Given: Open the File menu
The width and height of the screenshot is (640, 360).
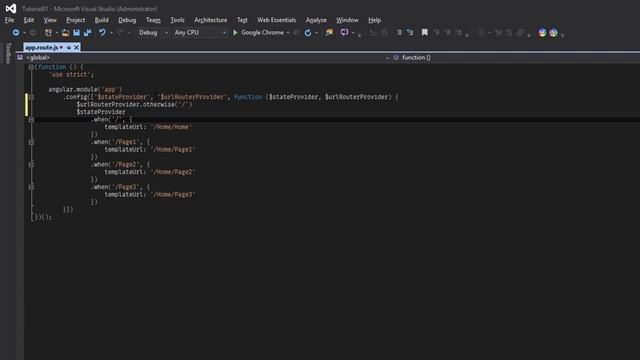Looking at the screenshot, I should (x=9, y=20).
